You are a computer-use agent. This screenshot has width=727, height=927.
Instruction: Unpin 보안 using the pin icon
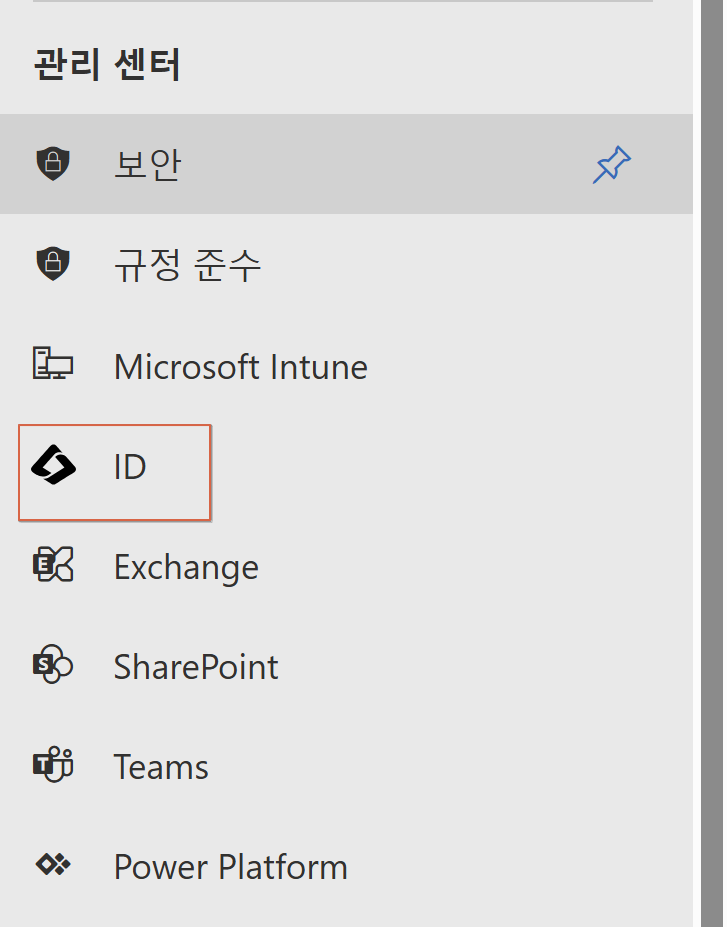[x=612, y=164]
